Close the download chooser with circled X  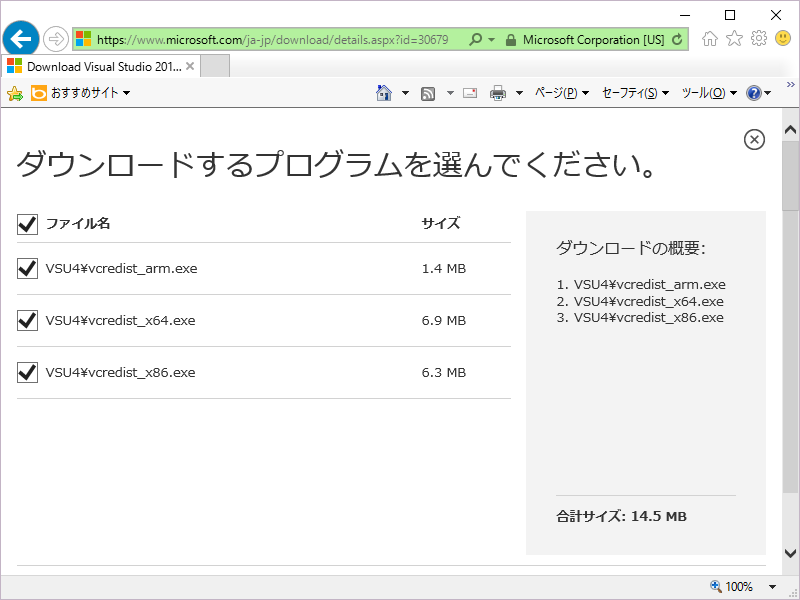tap(754, 139)
